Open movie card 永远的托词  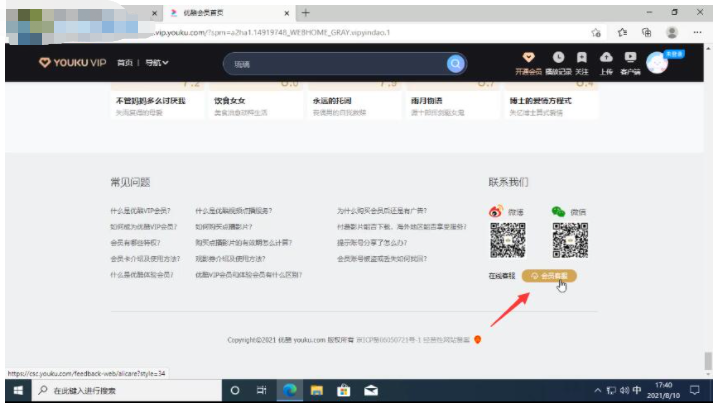pos(354,102)
